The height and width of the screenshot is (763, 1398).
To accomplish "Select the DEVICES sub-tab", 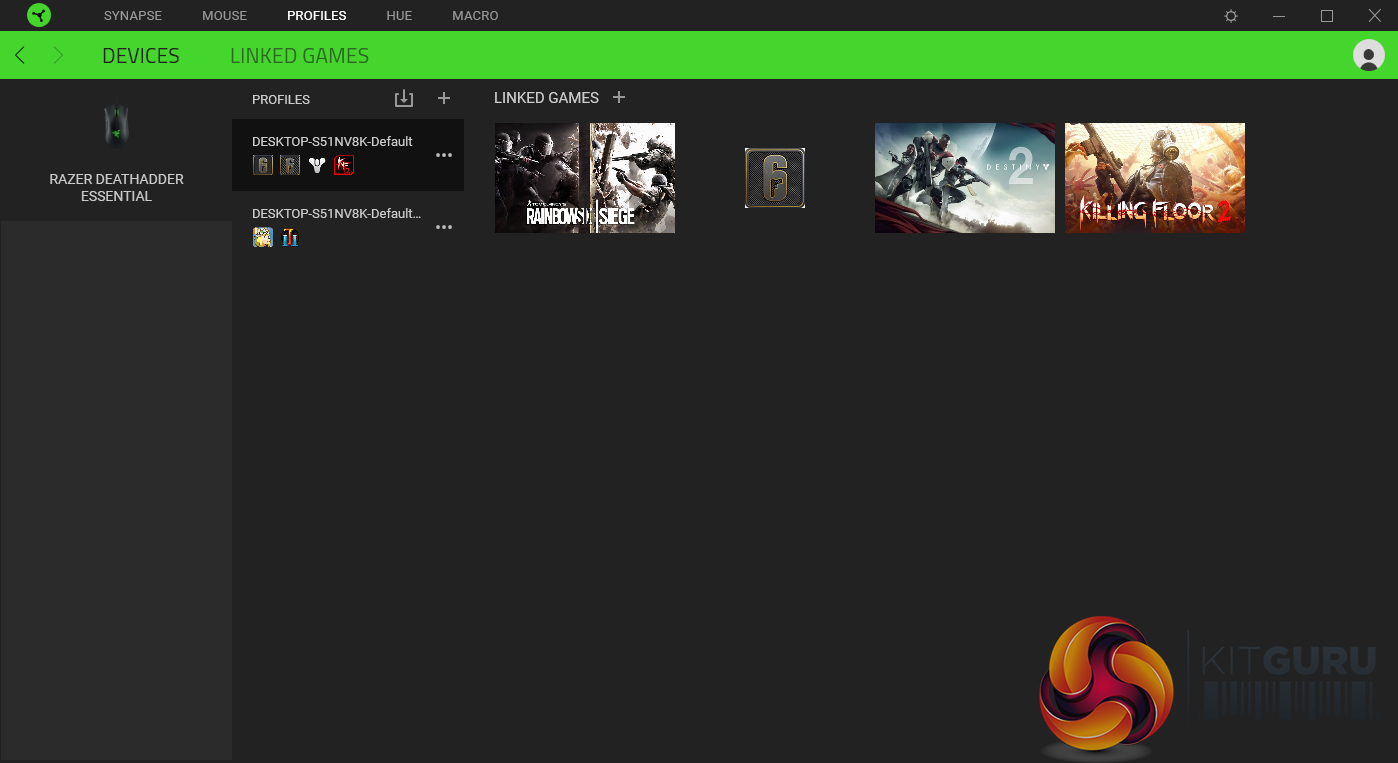I will pos(141,56).
